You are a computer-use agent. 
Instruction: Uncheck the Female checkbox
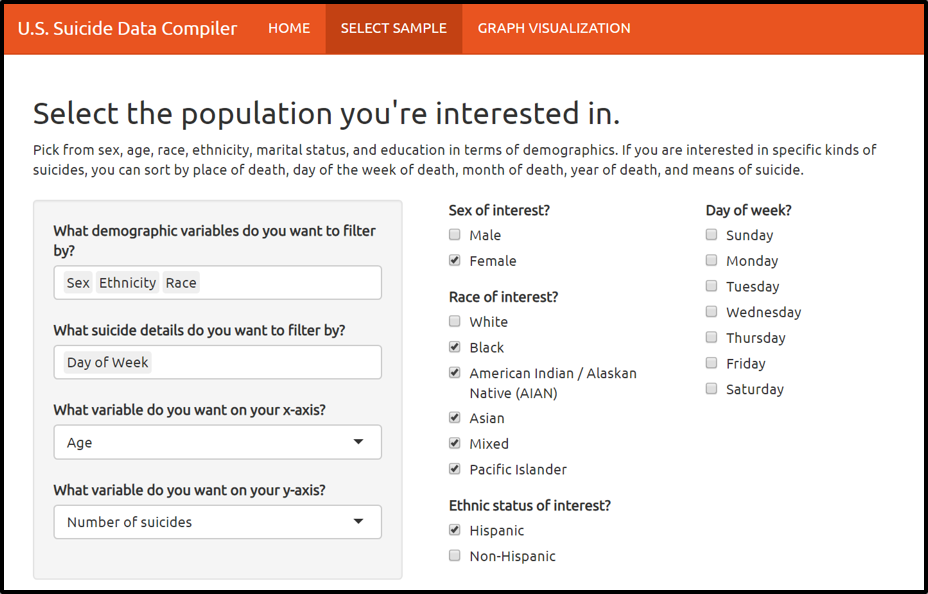click(455, 261)
